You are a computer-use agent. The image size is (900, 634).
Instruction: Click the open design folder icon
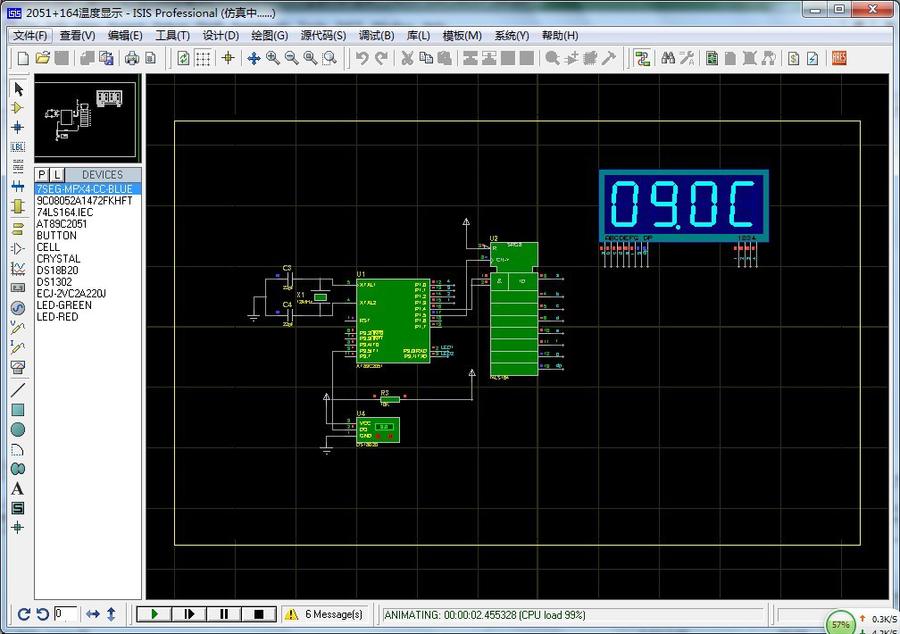(x=43, y=59)
